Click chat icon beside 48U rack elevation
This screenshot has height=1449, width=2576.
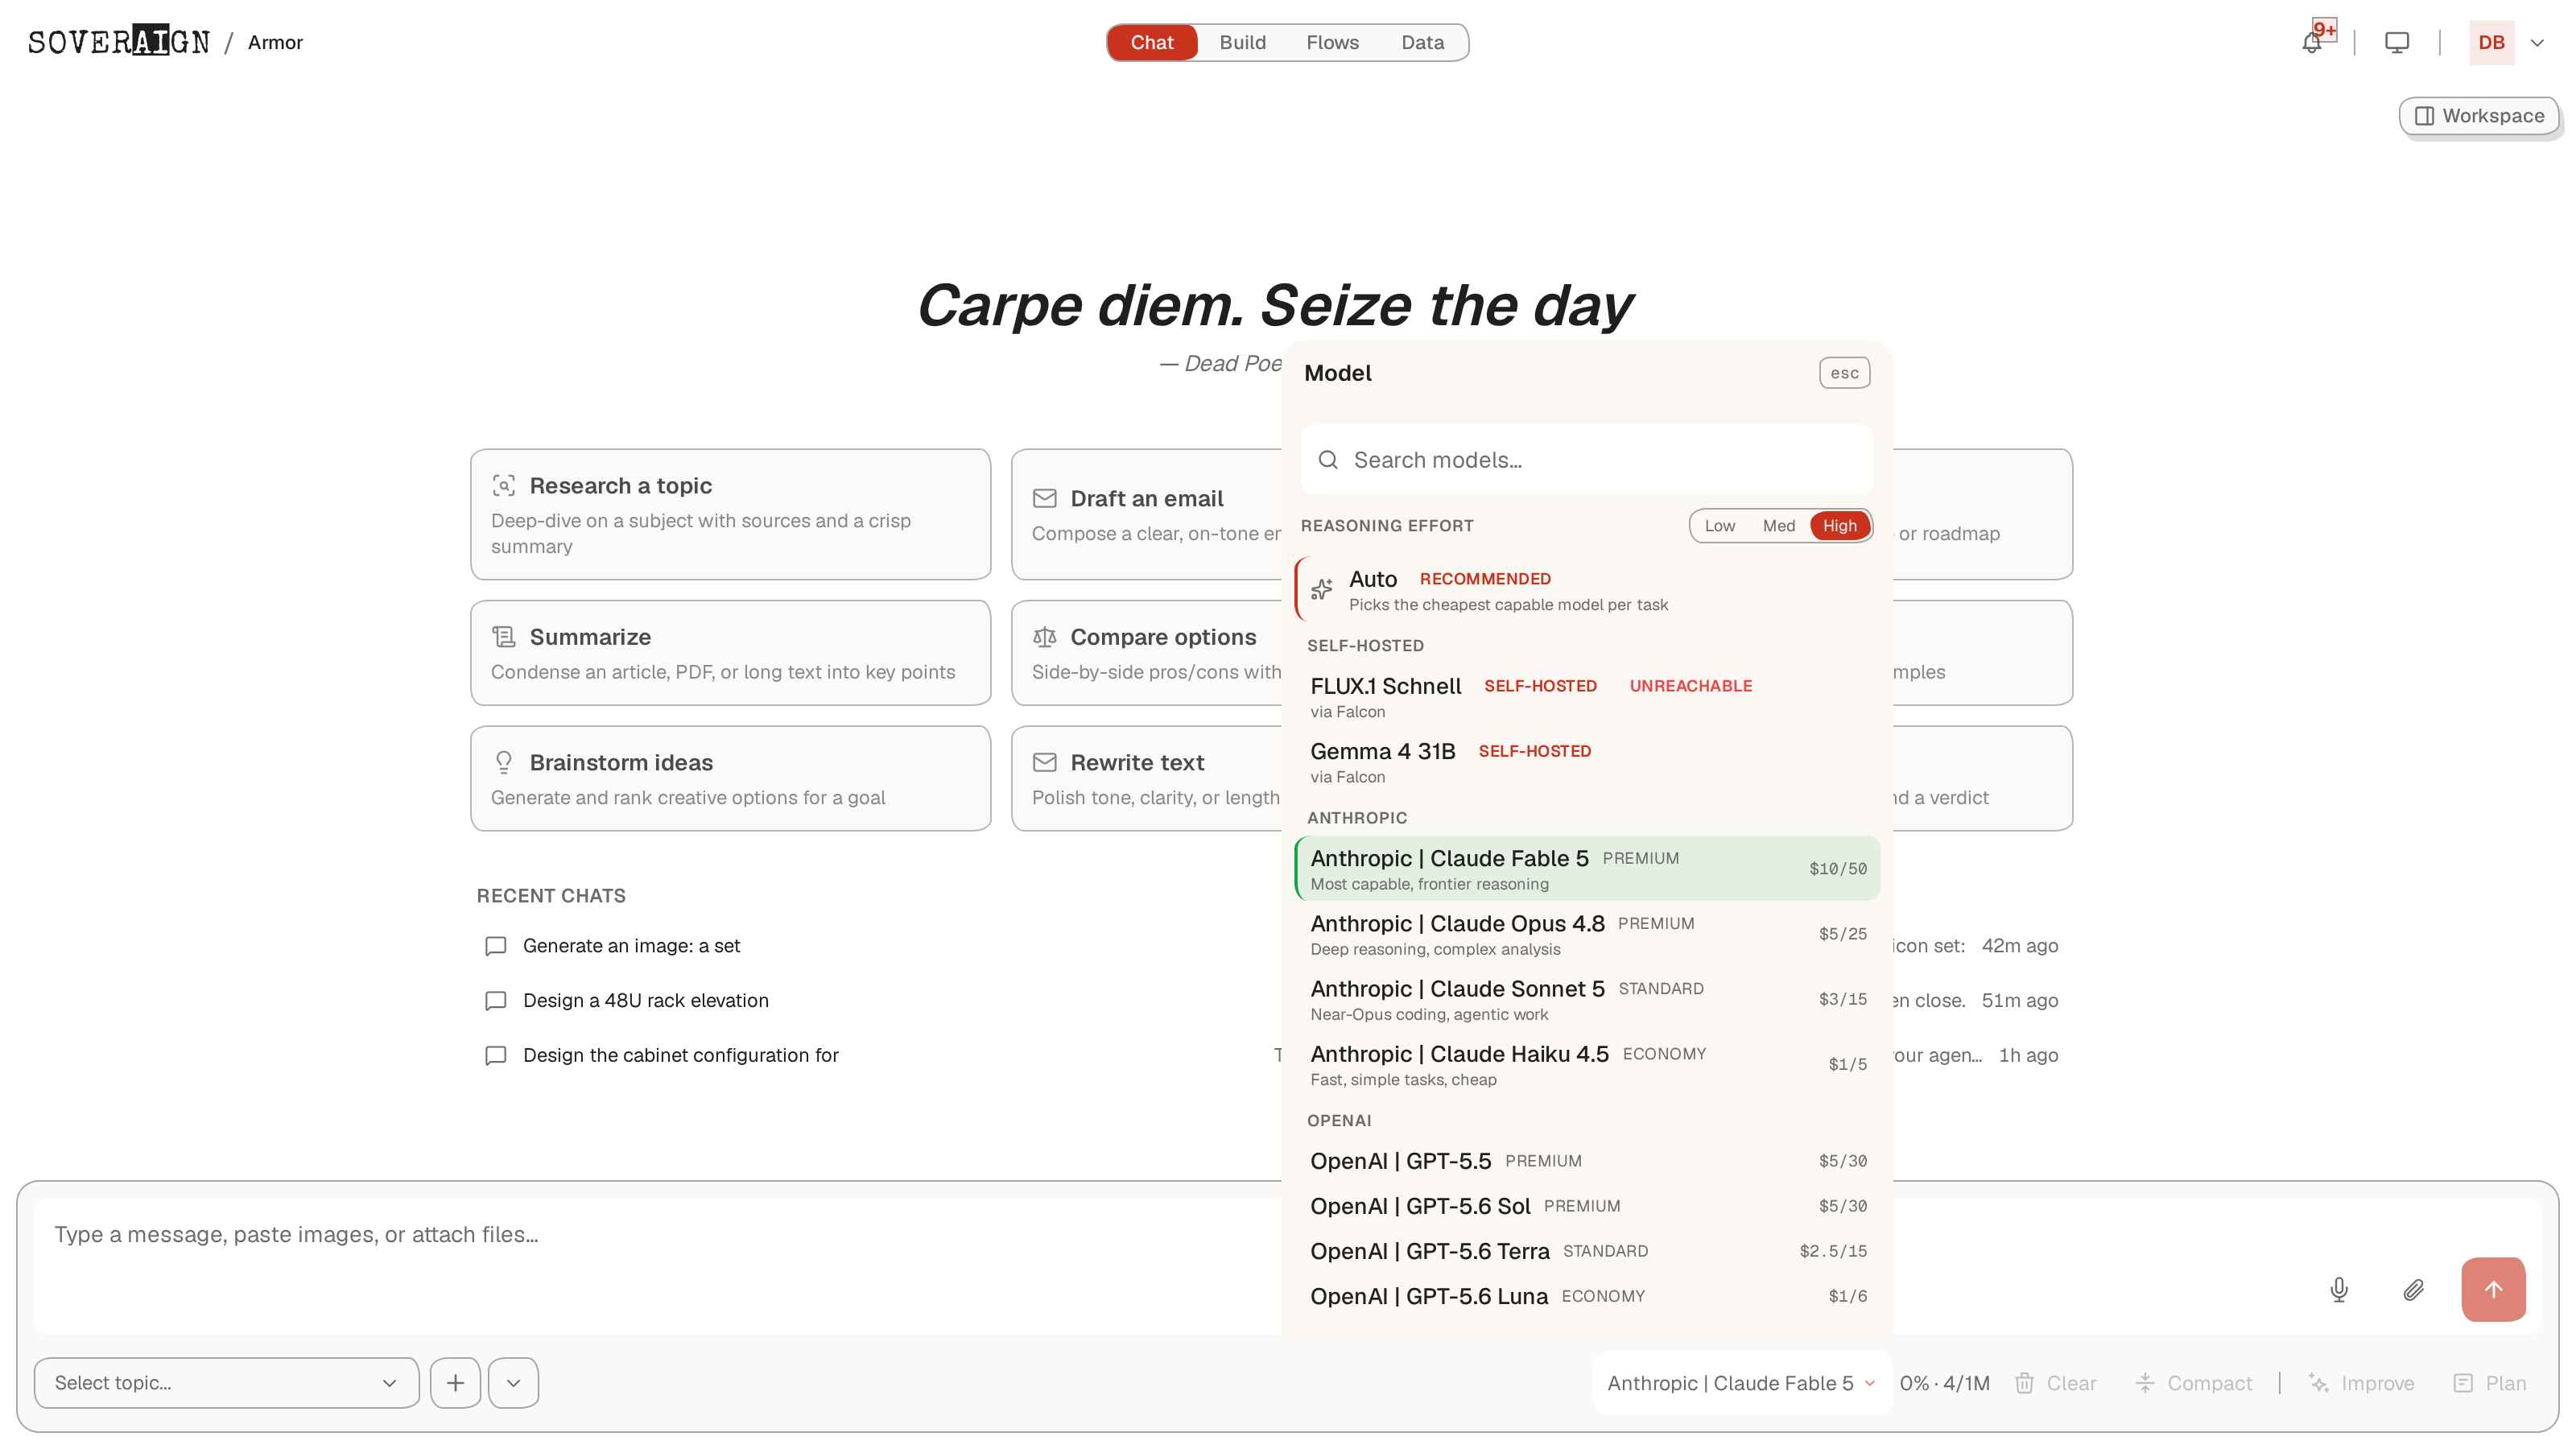(x=495, y=1001)
